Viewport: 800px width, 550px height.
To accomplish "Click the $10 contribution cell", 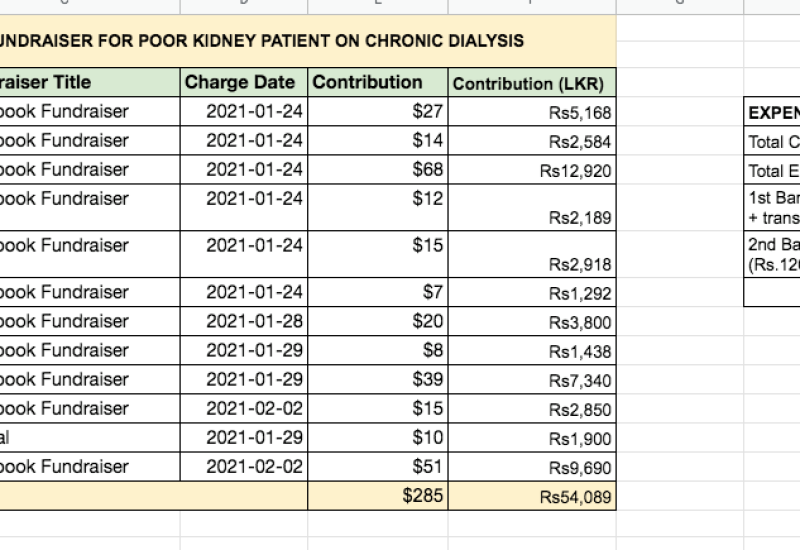I will click(377, 437).
